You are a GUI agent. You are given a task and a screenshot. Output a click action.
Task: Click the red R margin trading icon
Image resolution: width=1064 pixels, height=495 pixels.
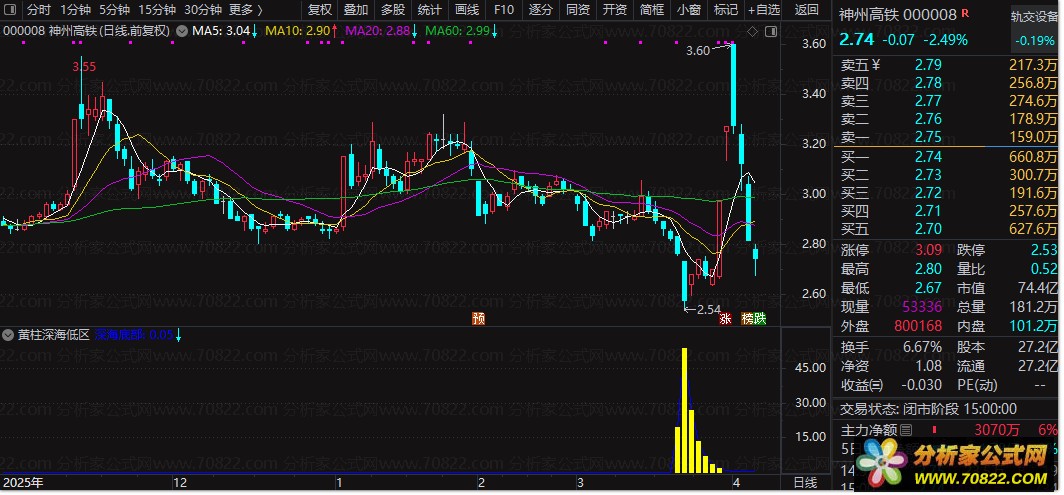tap(966, 14)
